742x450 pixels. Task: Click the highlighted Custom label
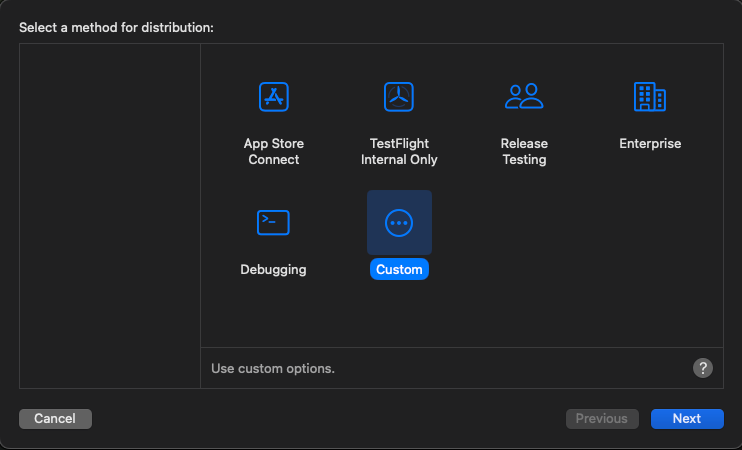point(399,269)
